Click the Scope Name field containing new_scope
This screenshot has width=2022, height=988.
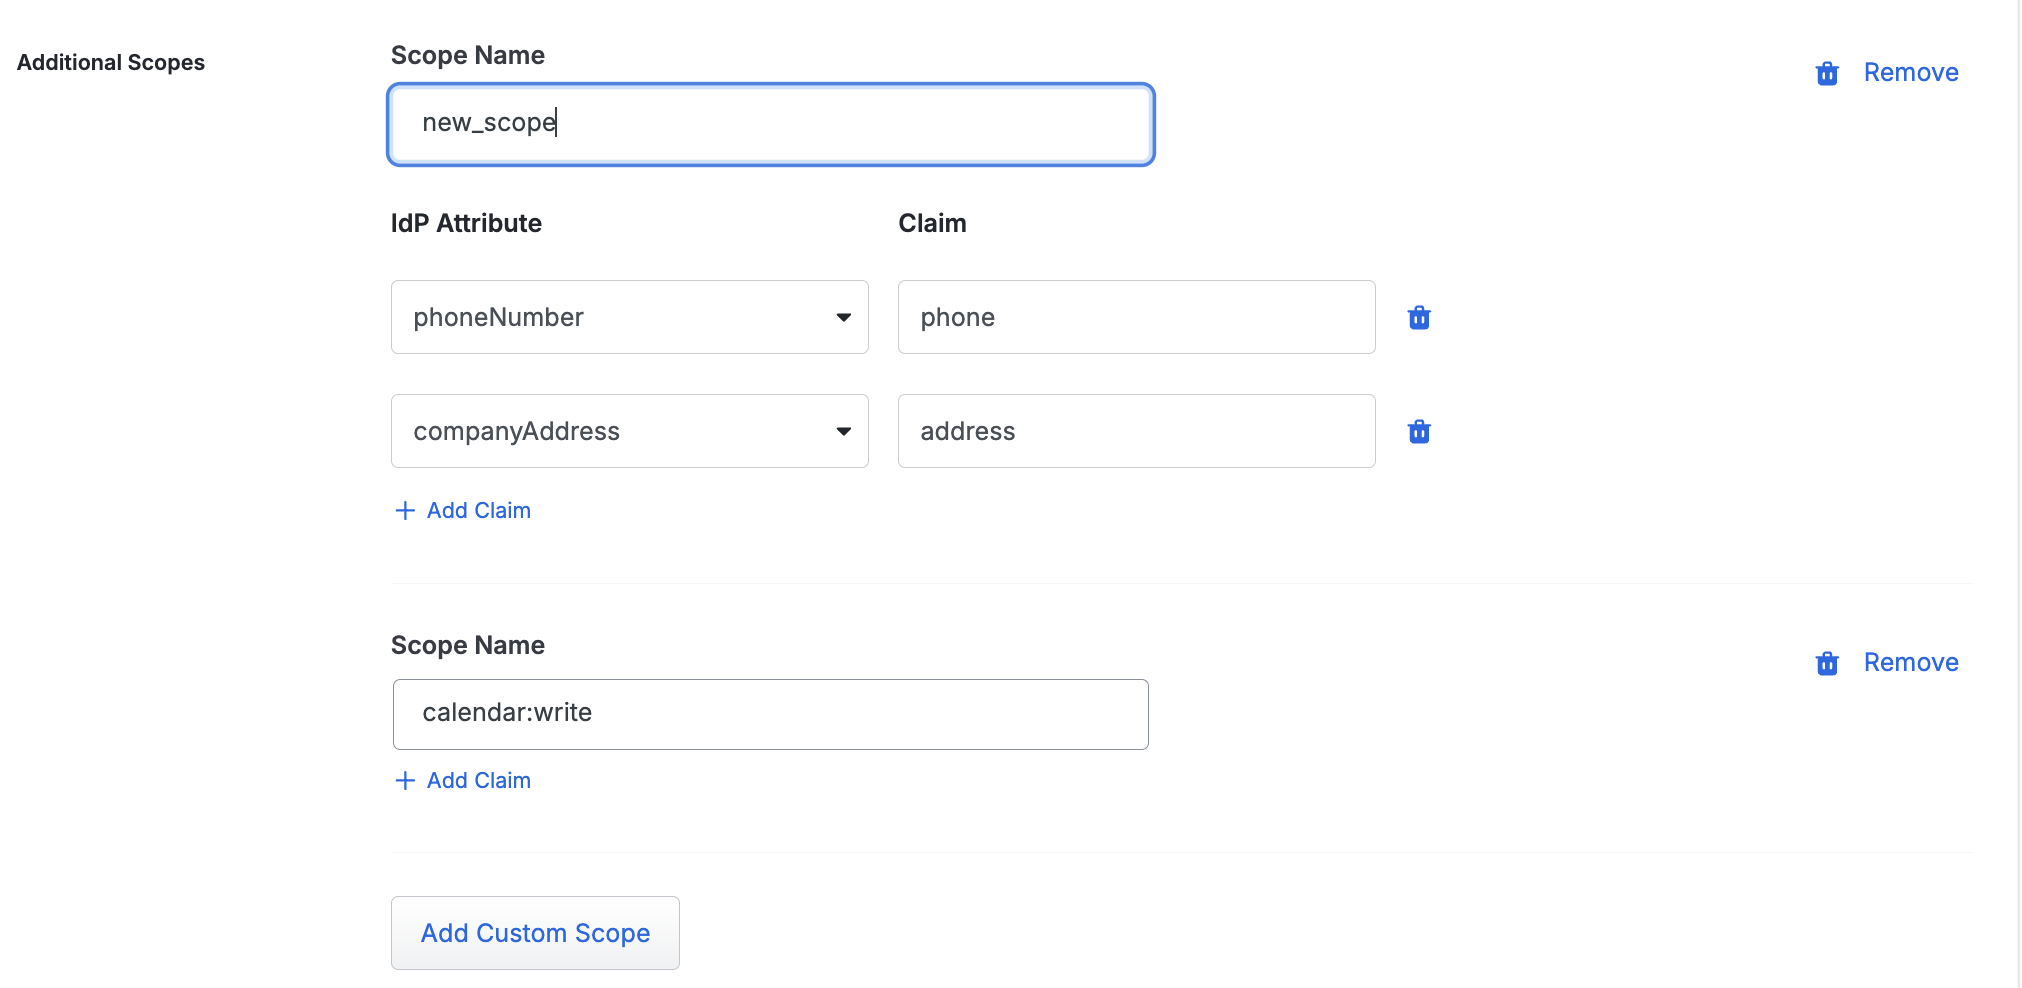(x=768, y=123)
